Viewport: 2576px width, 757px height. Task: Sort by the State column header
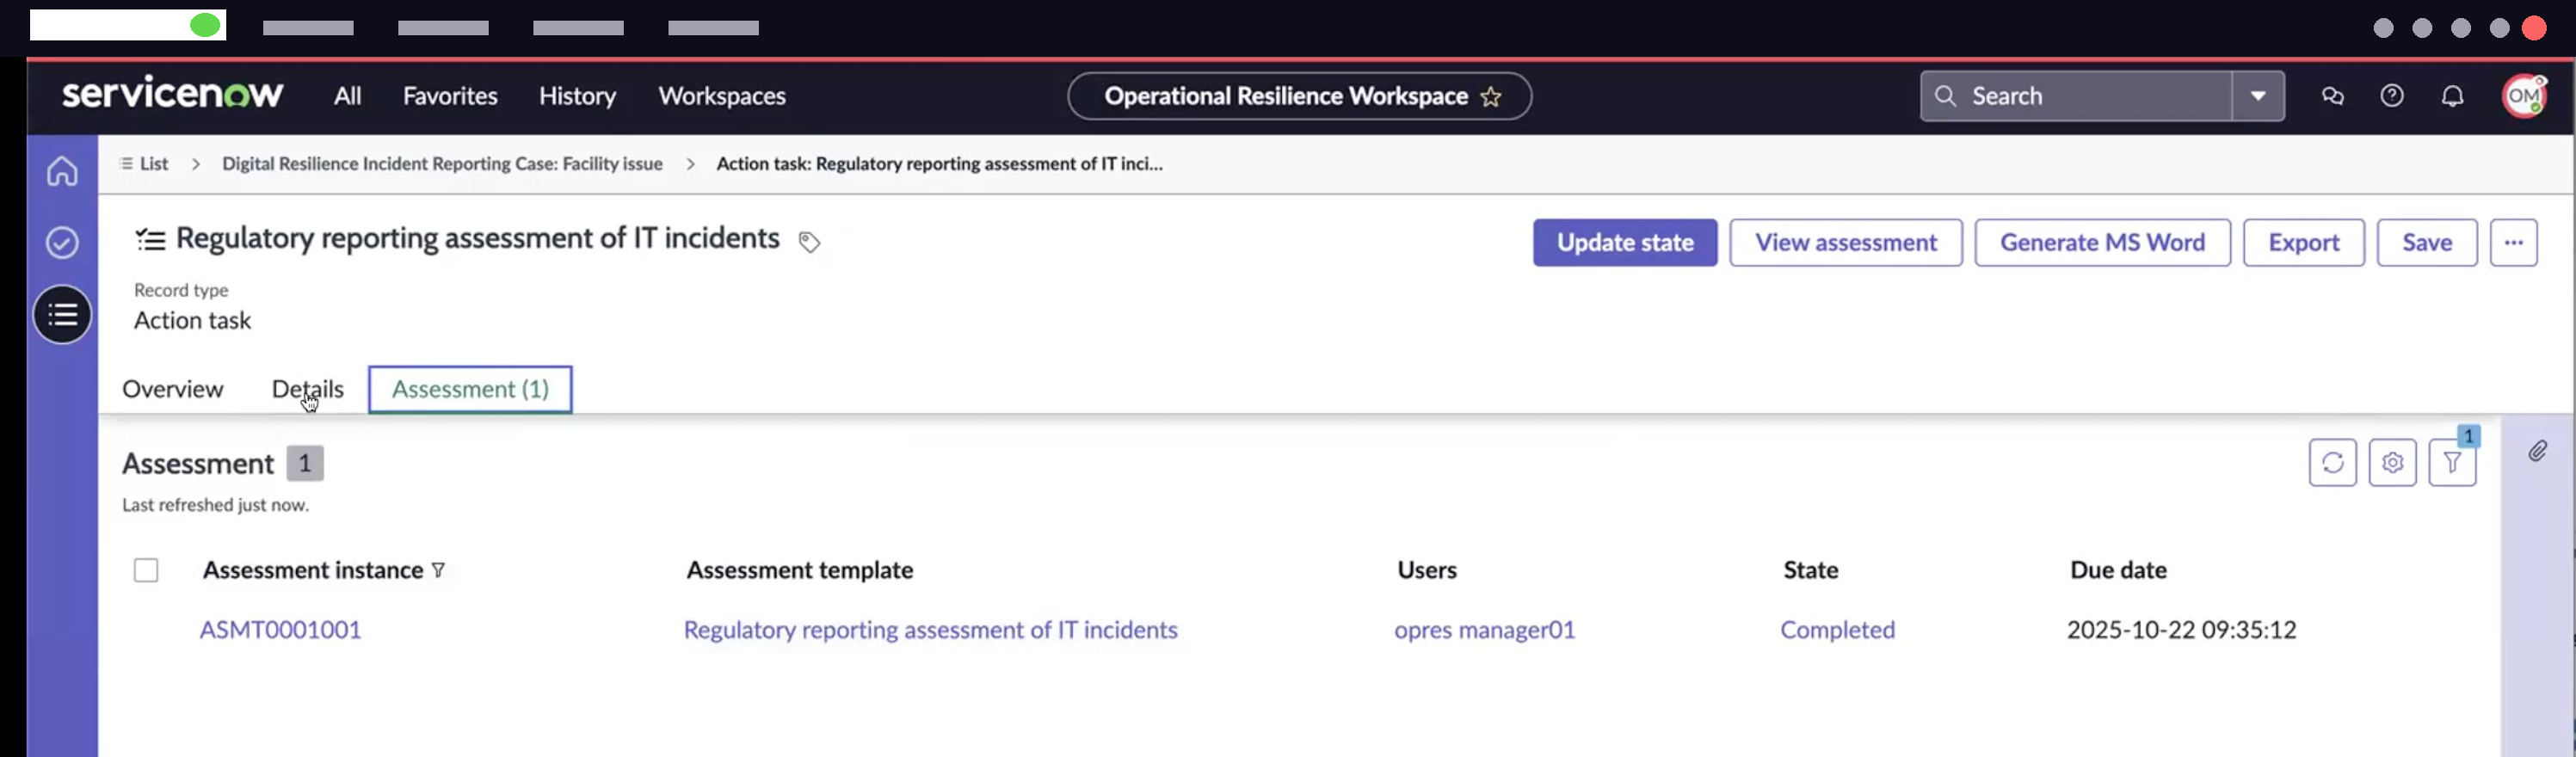click(1810, 570)
